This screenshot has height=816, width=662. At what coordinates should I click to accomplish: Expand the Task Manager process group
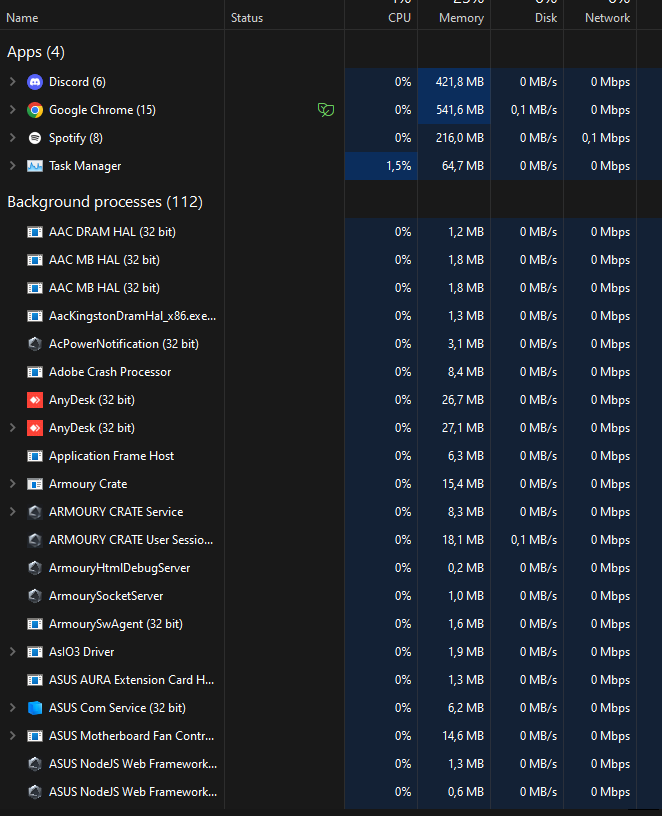pos(12,166)
